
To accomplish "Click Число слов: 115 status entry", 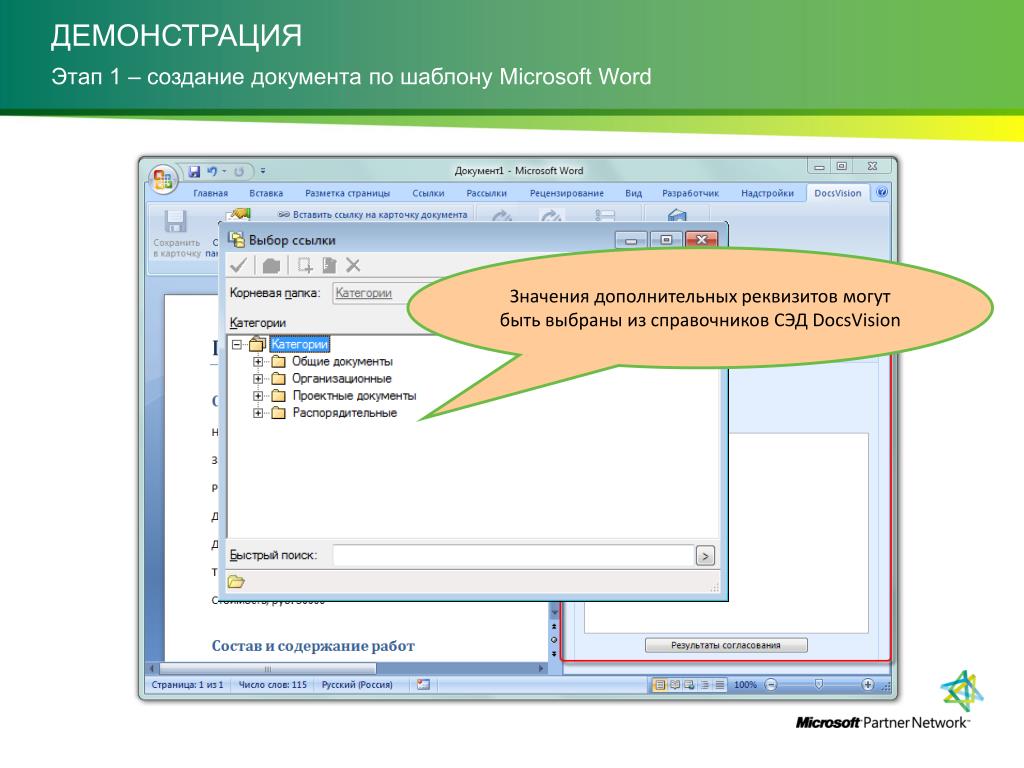I will (272, 685).
